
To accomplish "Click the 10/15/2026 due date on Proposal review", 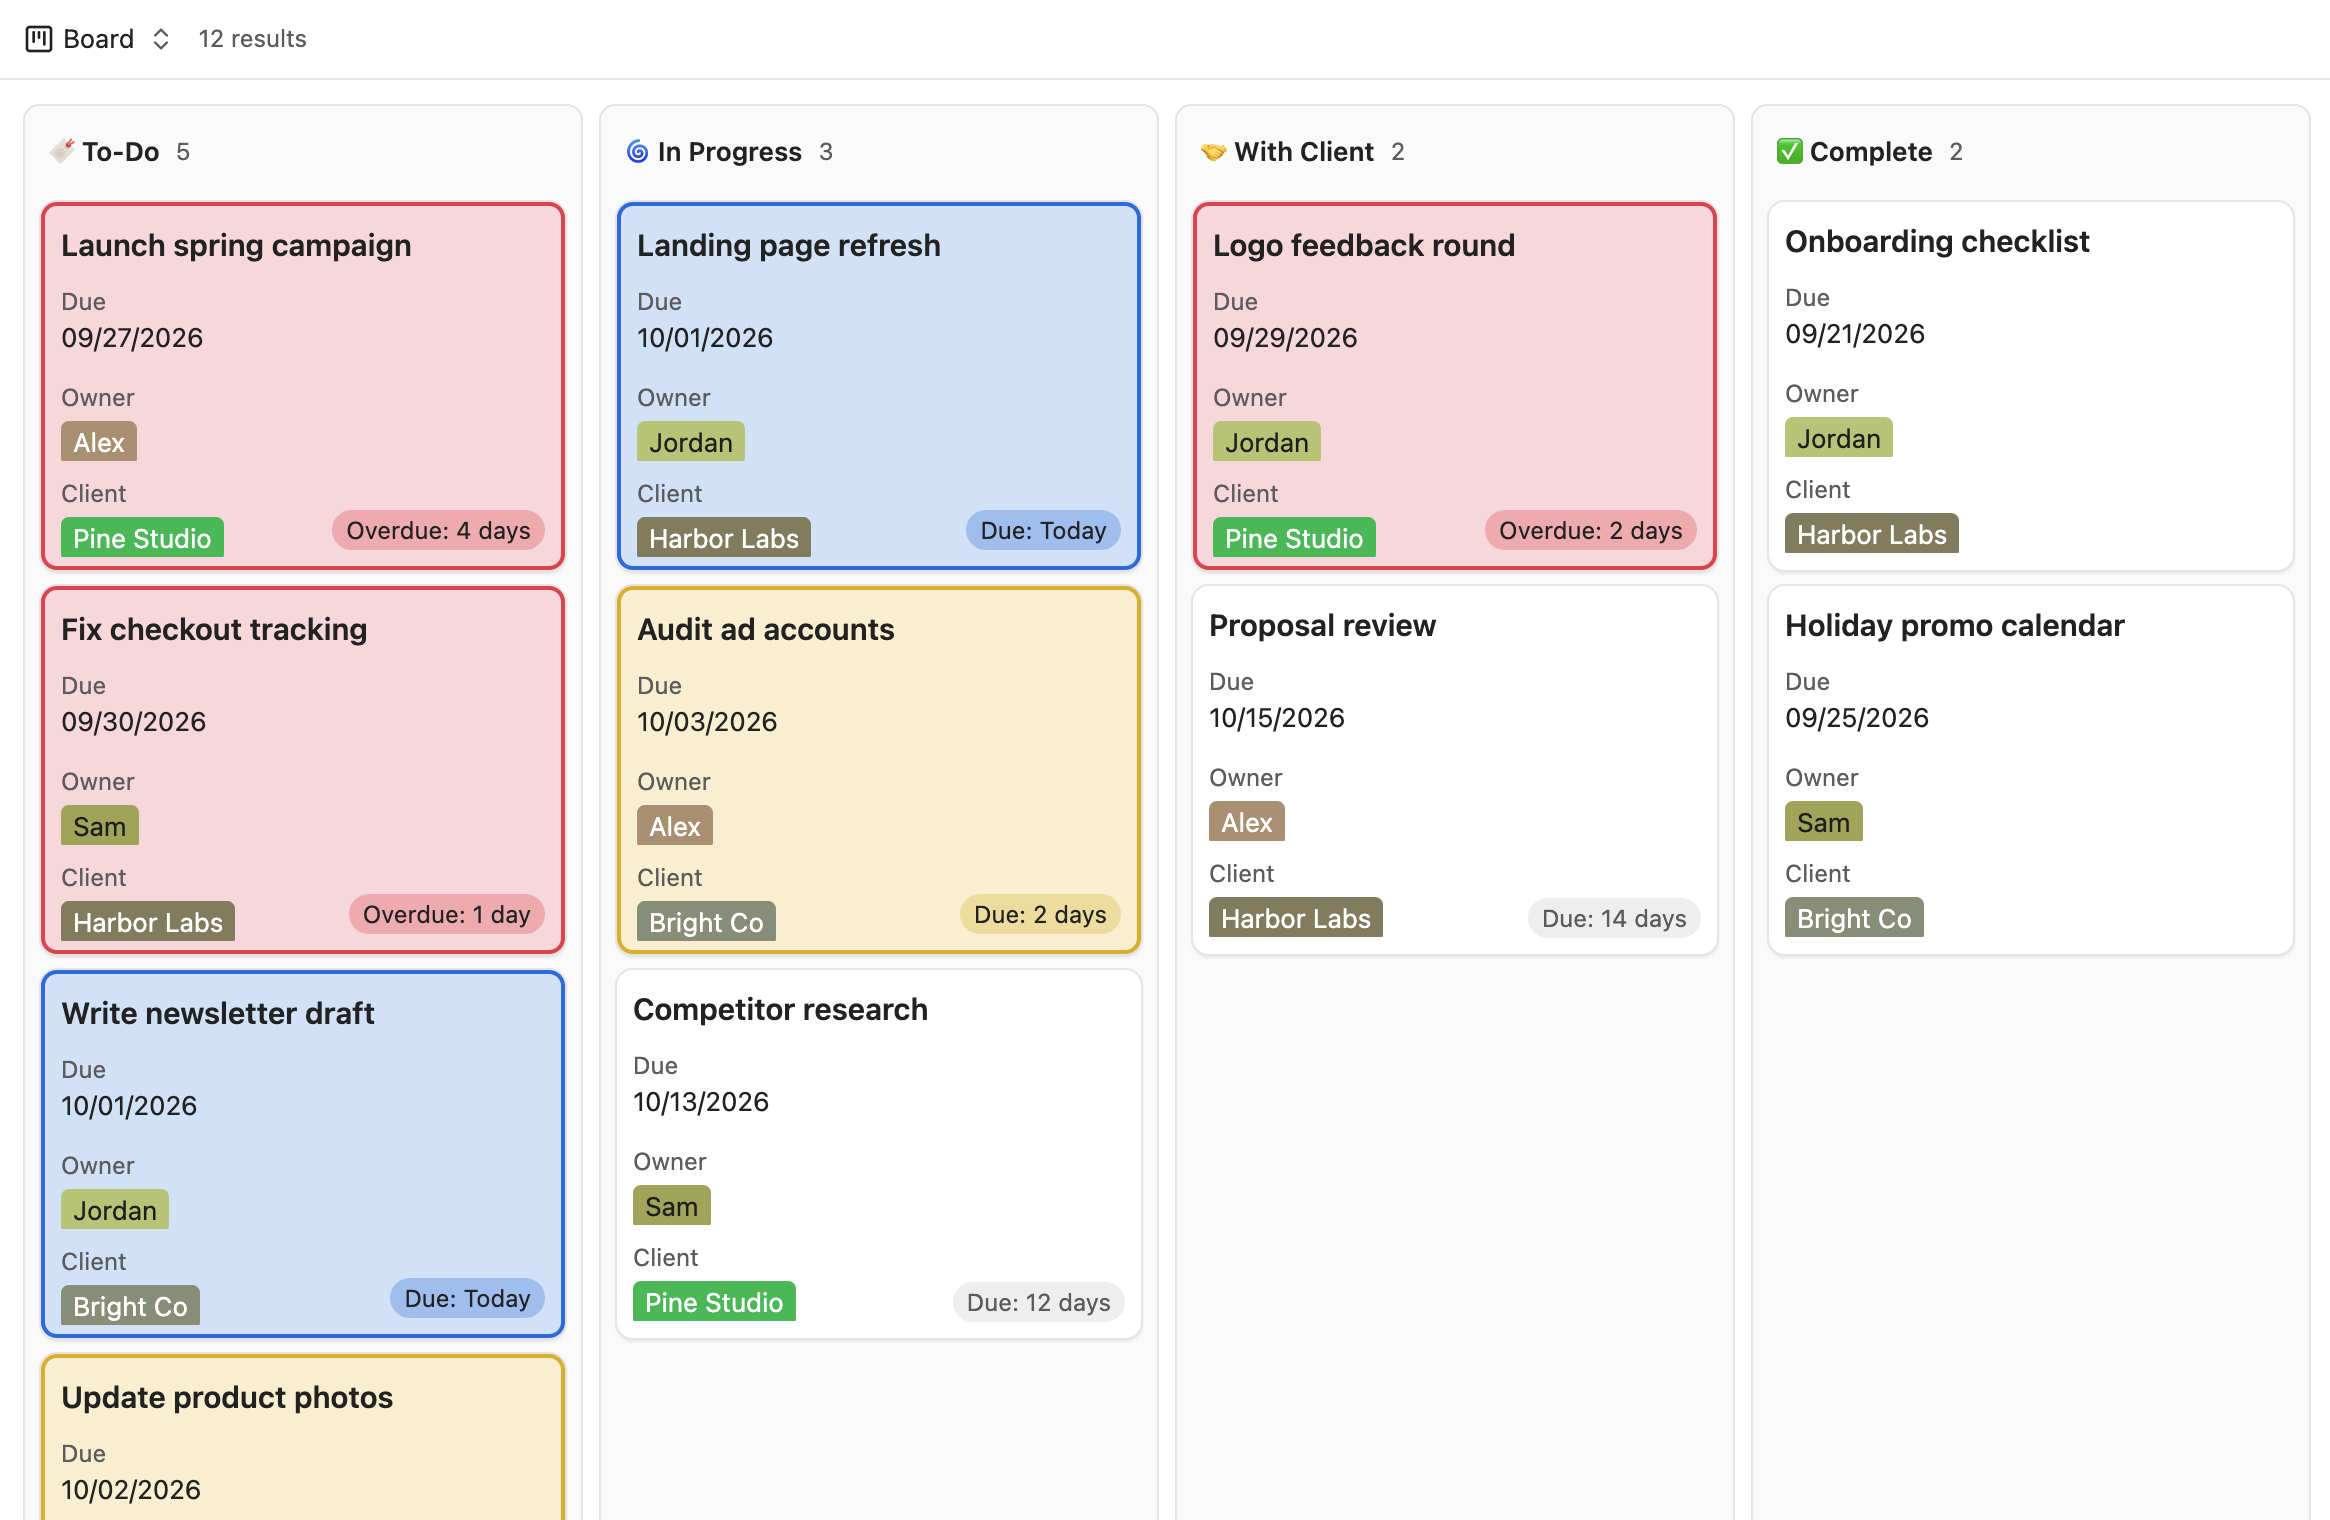I will 1277,718.
